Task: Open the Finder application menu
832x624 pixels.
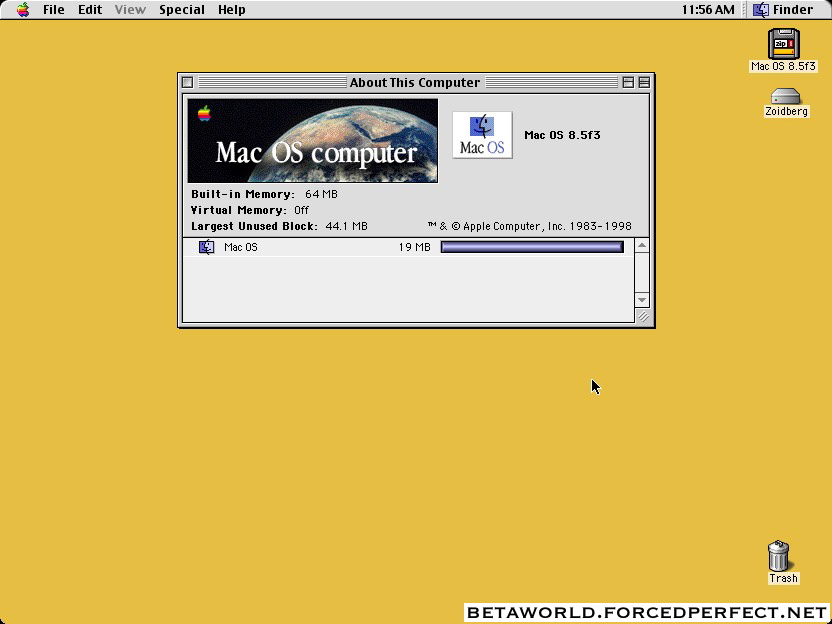Action: pos(783,10)
